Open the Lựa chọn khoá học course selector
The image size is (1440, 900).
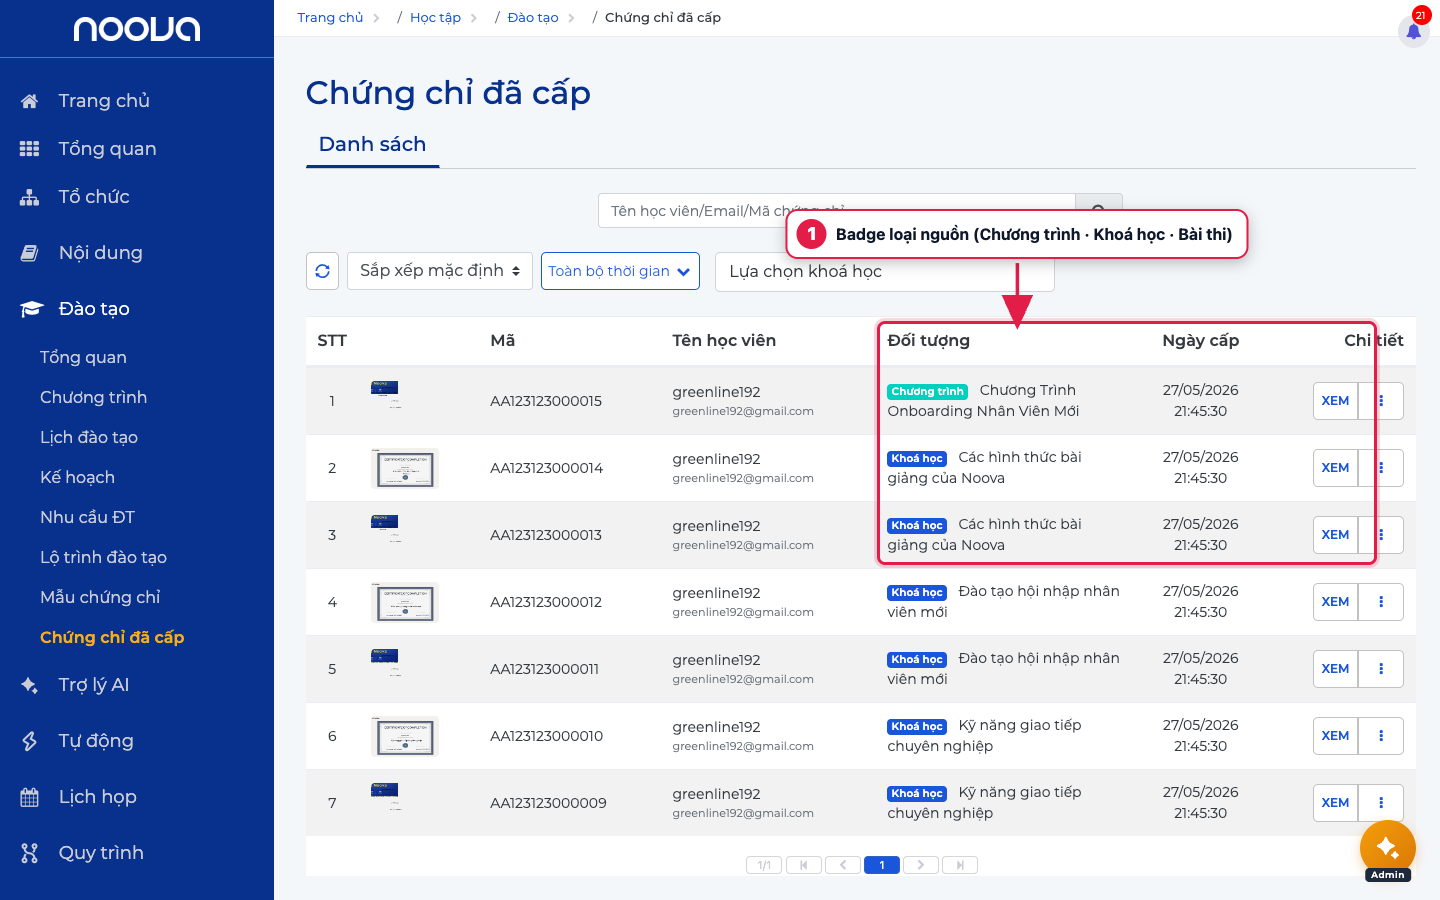[885, 271]
